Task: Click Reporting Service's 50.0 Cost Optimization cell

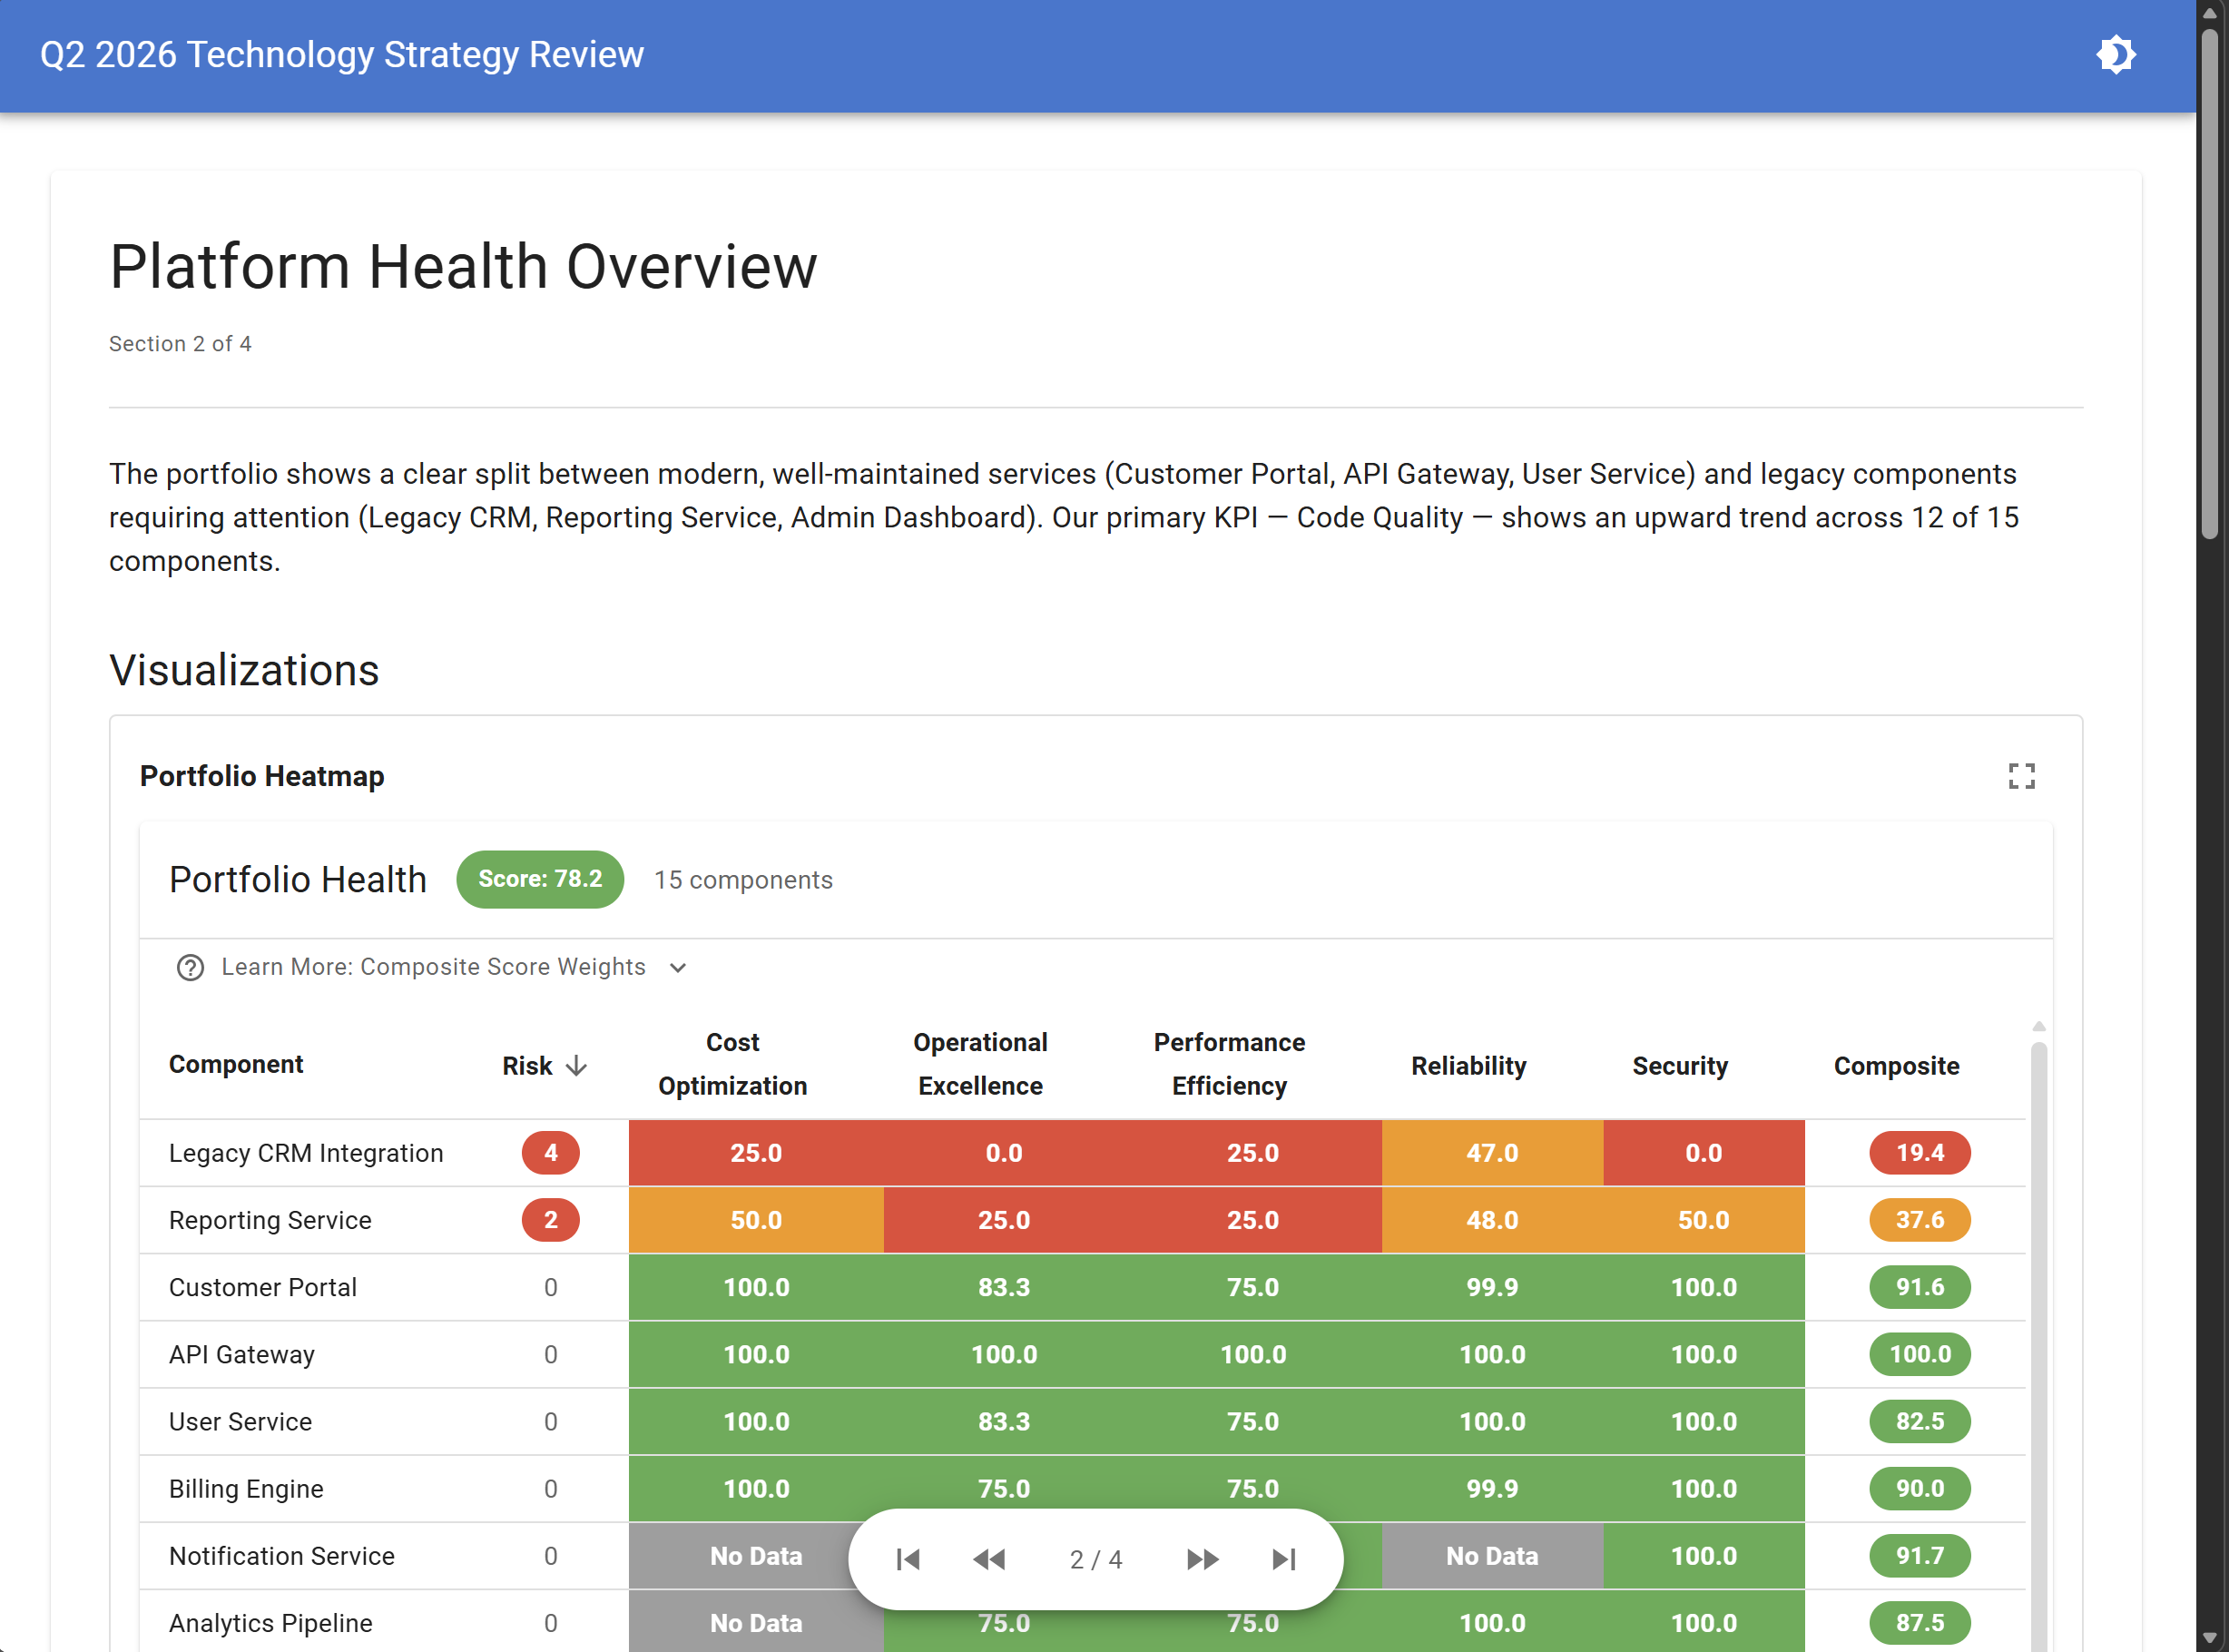Action: [x=756, y=1220]
